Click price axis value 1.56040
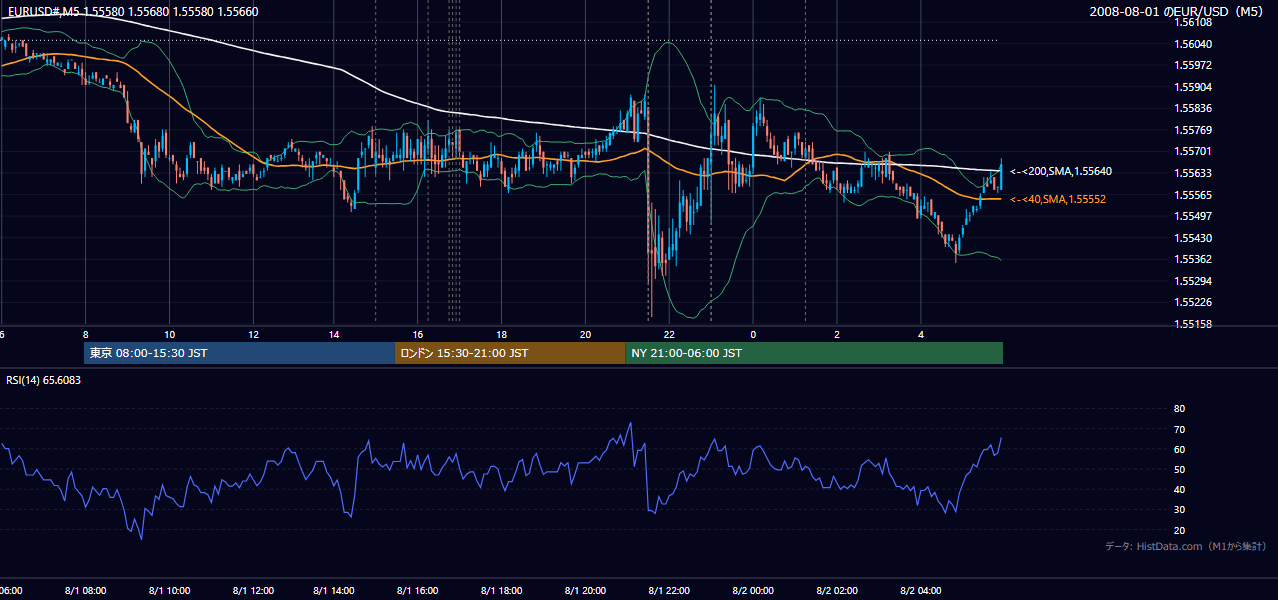The width and height of the screenshot is (1278, 600). pyautogui.click(x=1193, y=44)
